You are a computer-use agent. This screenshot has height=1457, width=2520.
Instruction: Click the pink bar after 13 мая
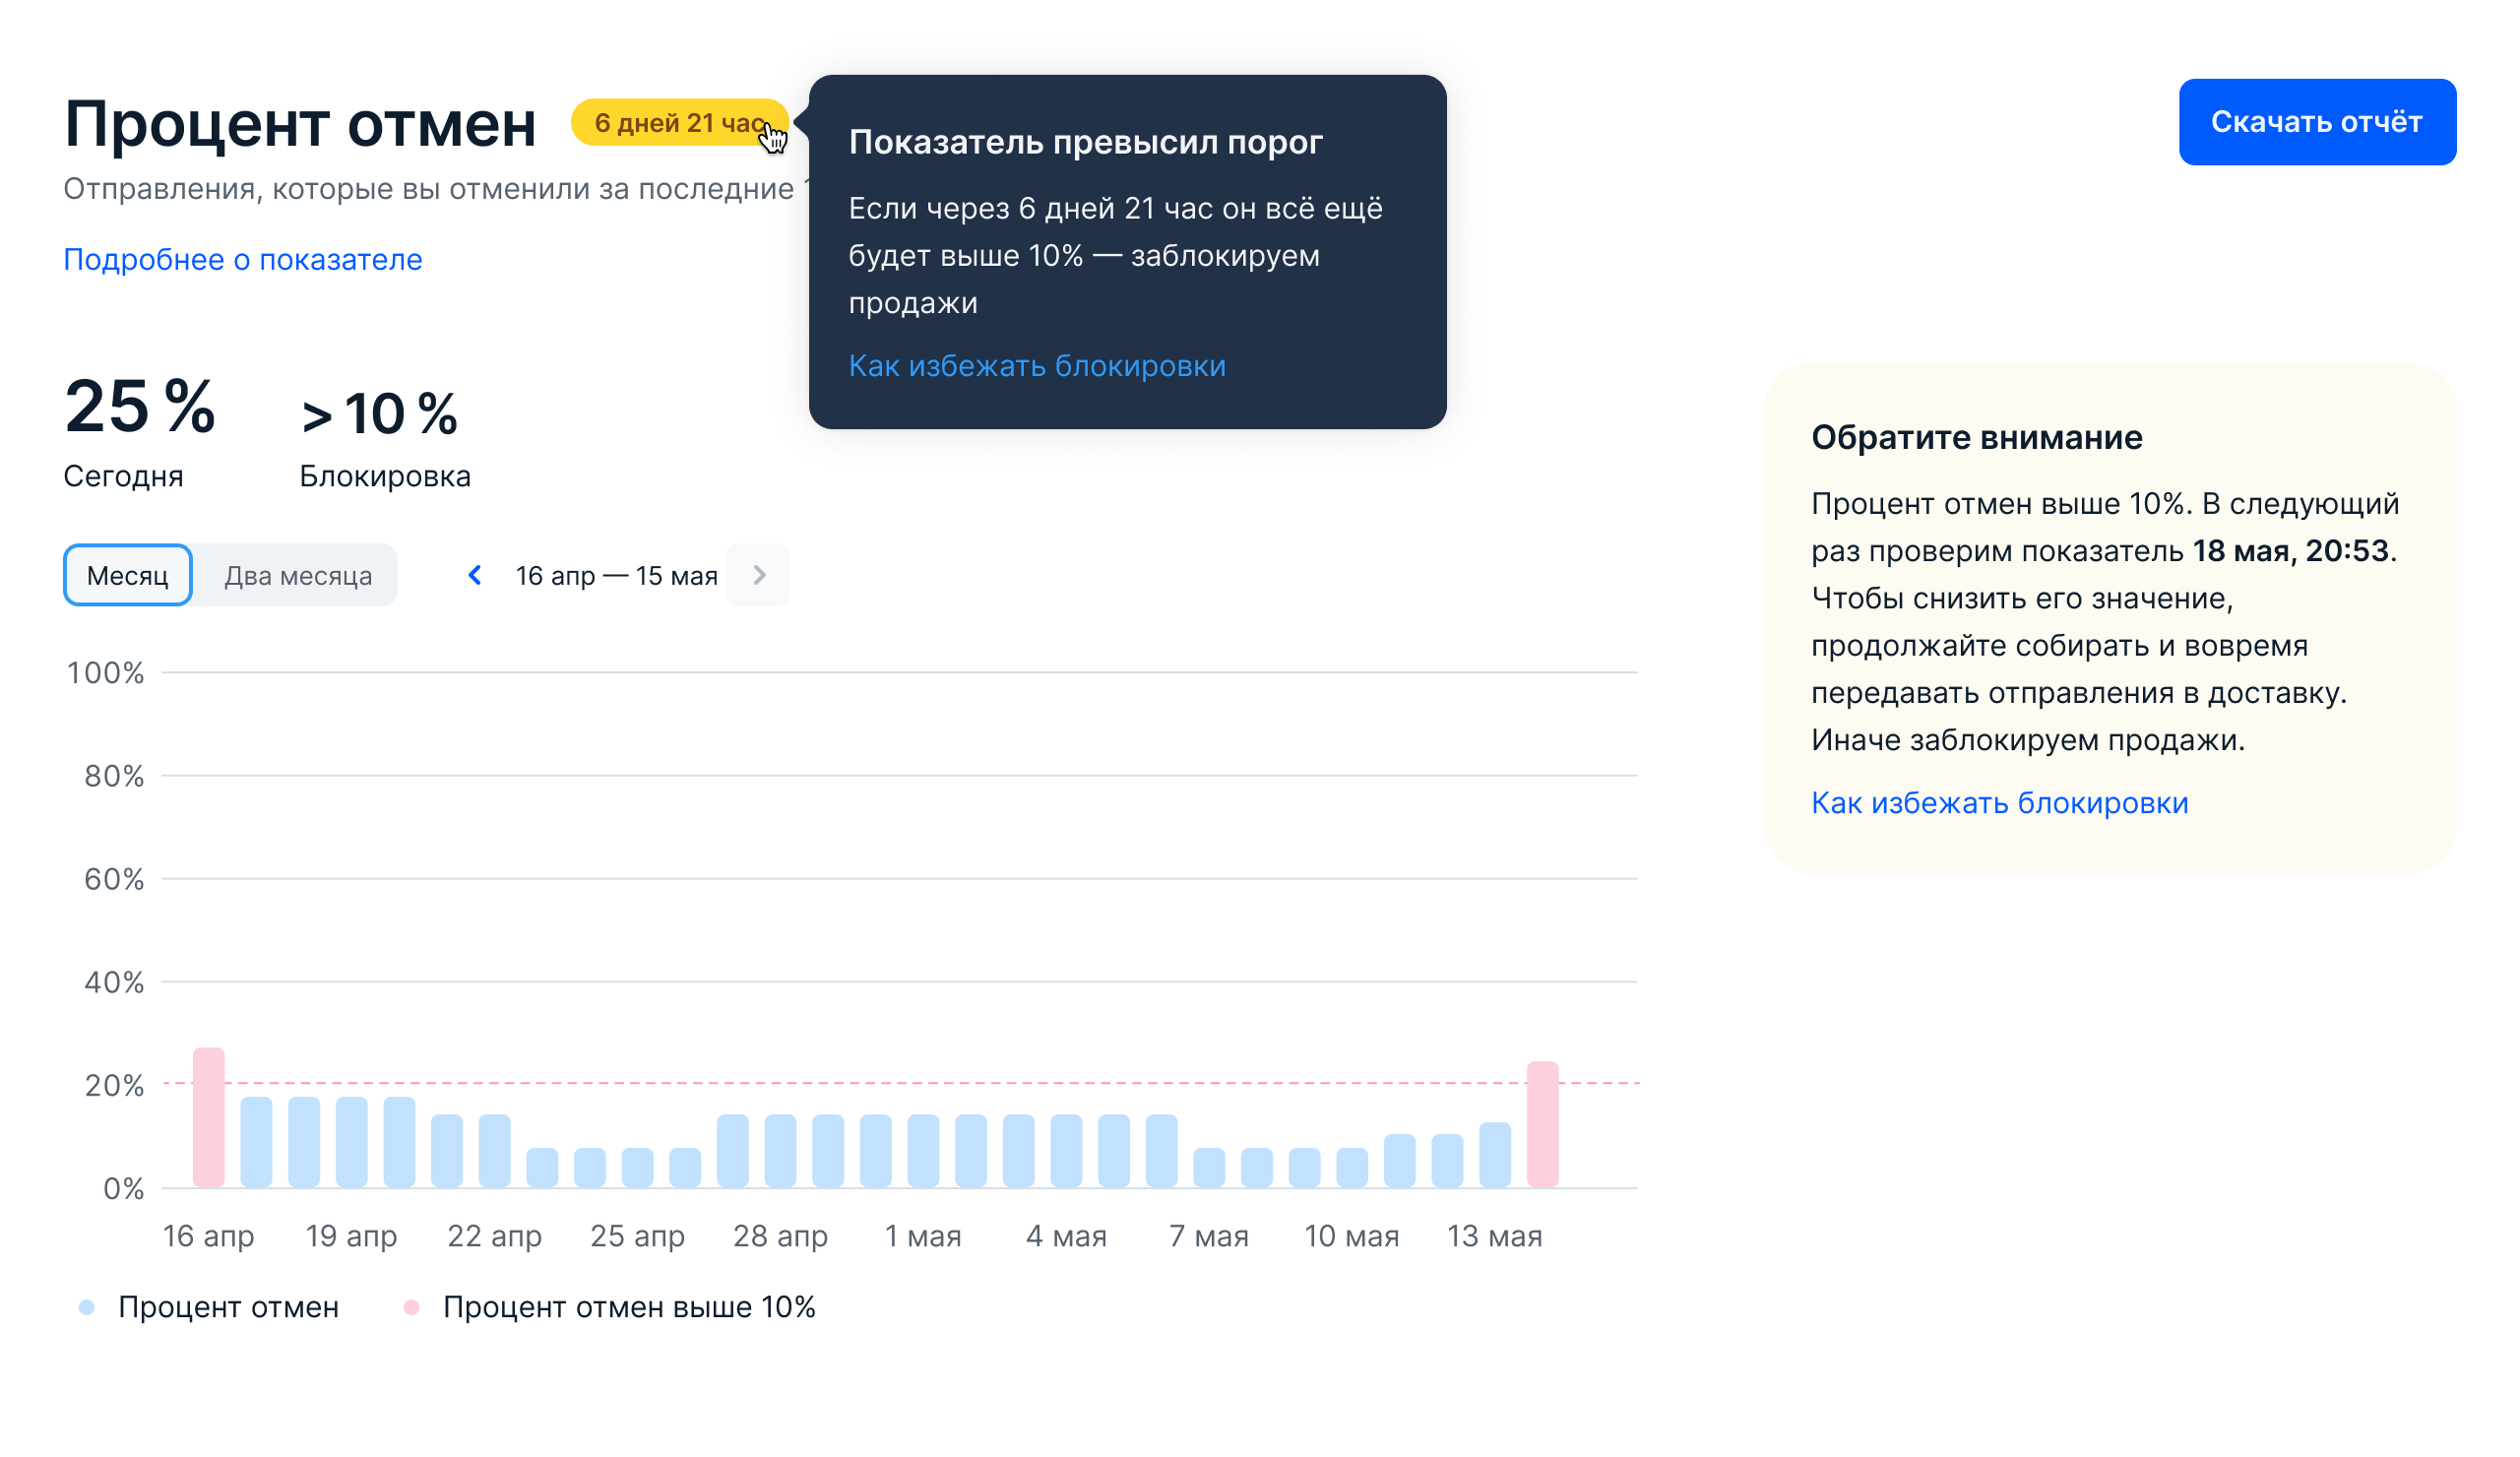(x=1542, y=1125)
